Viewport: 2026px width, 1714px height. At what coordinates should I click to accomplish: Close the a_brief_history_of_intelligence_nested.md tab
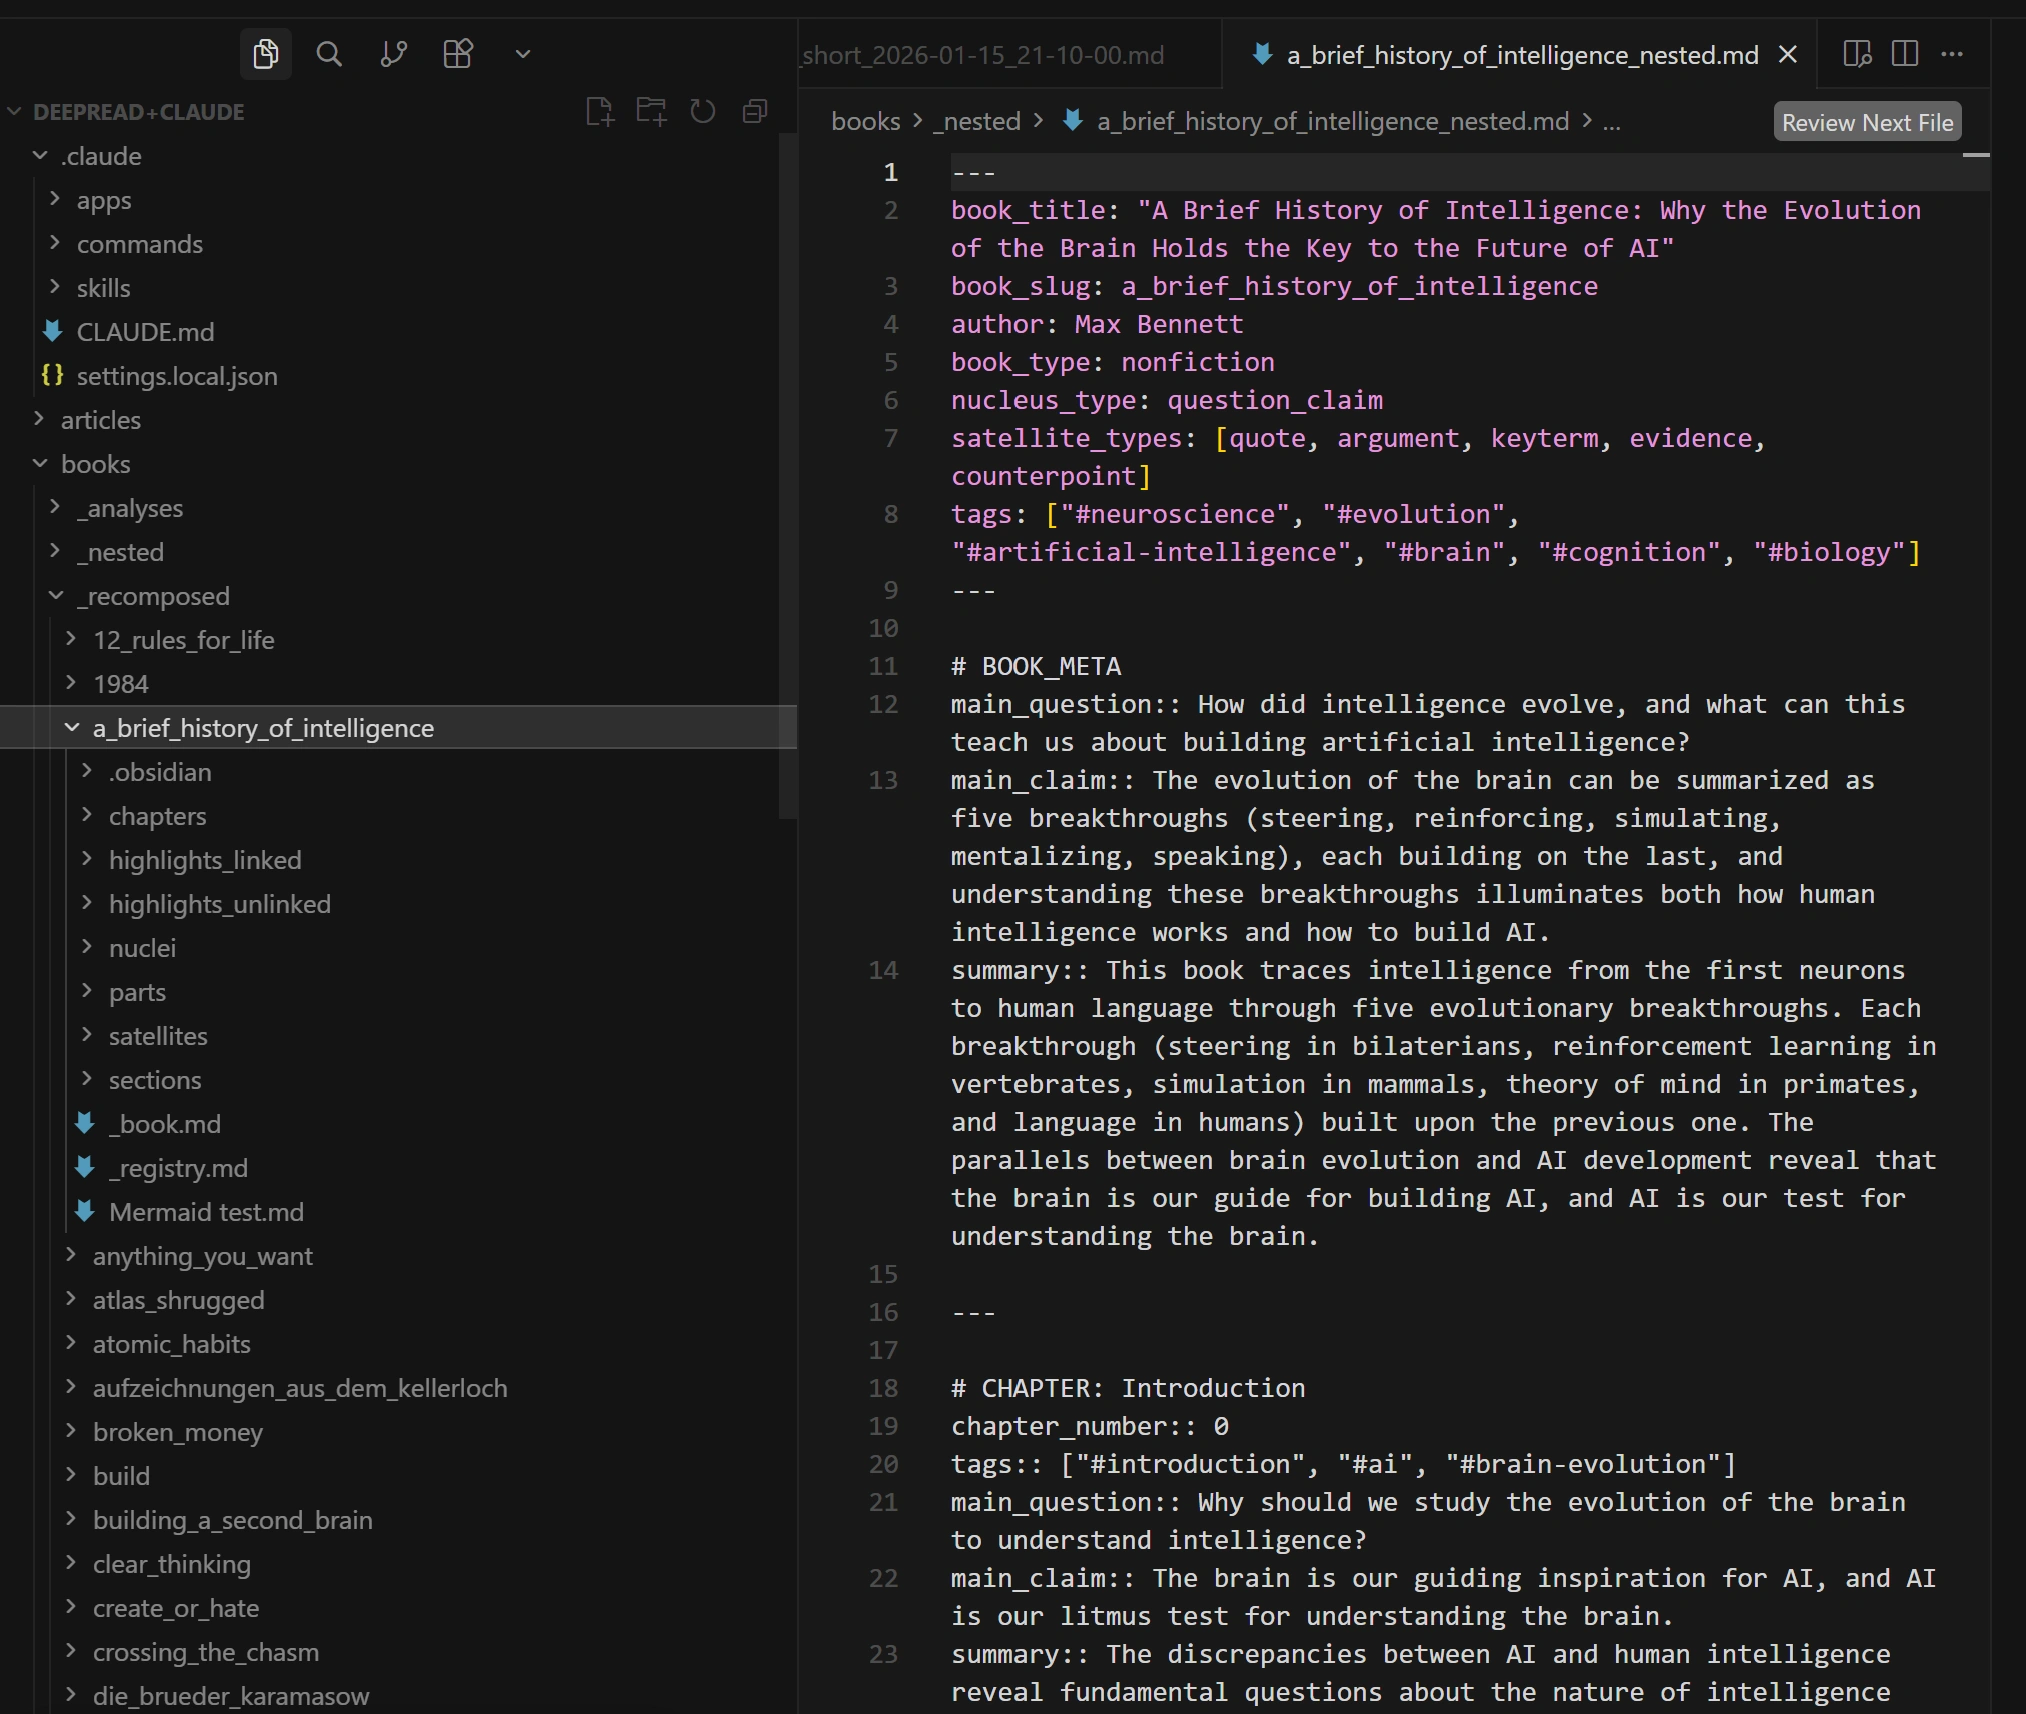pyautogui.click(x=1788, y=55)
